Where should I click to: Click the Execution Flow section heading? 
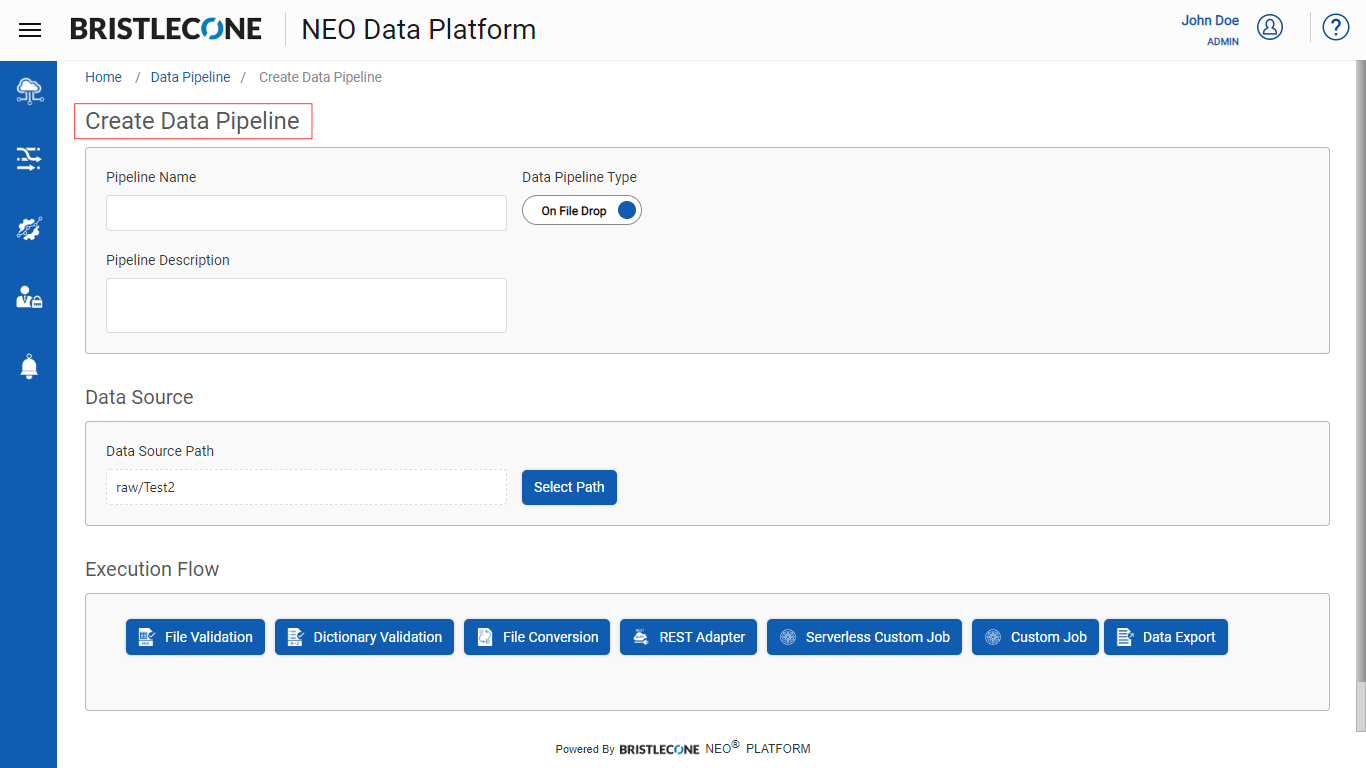152,569
